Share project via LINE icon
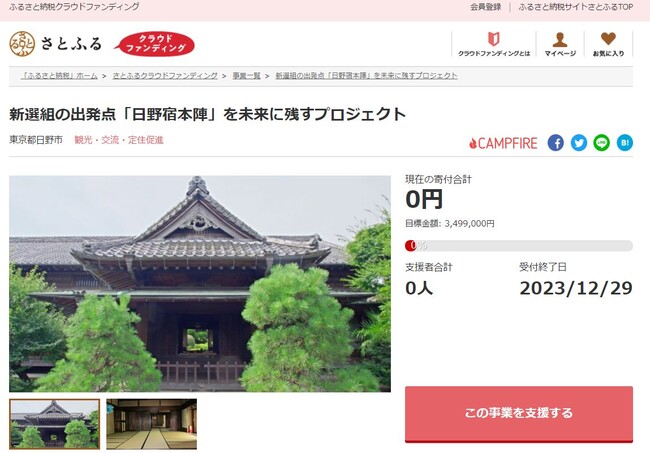Image resolution: width=650 pixels, height=453 pixels. tap(601, 143)
